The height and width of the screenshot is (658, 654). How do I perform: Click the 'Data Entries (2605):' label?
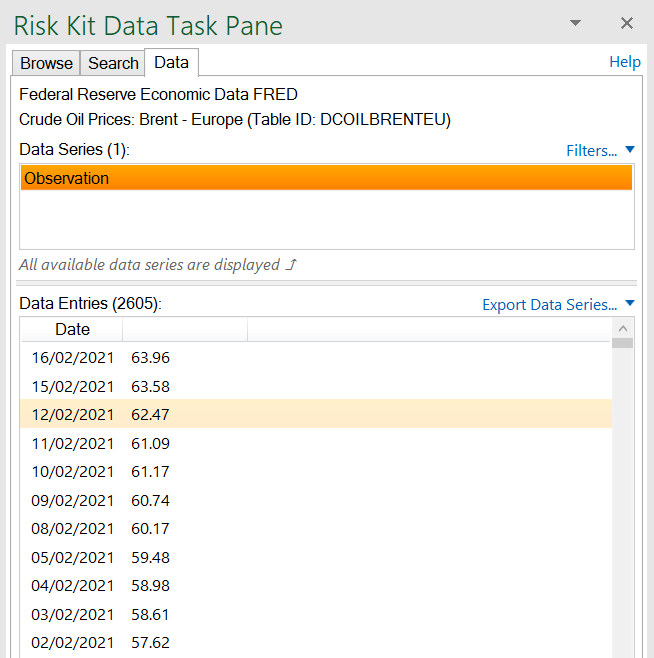90,303
